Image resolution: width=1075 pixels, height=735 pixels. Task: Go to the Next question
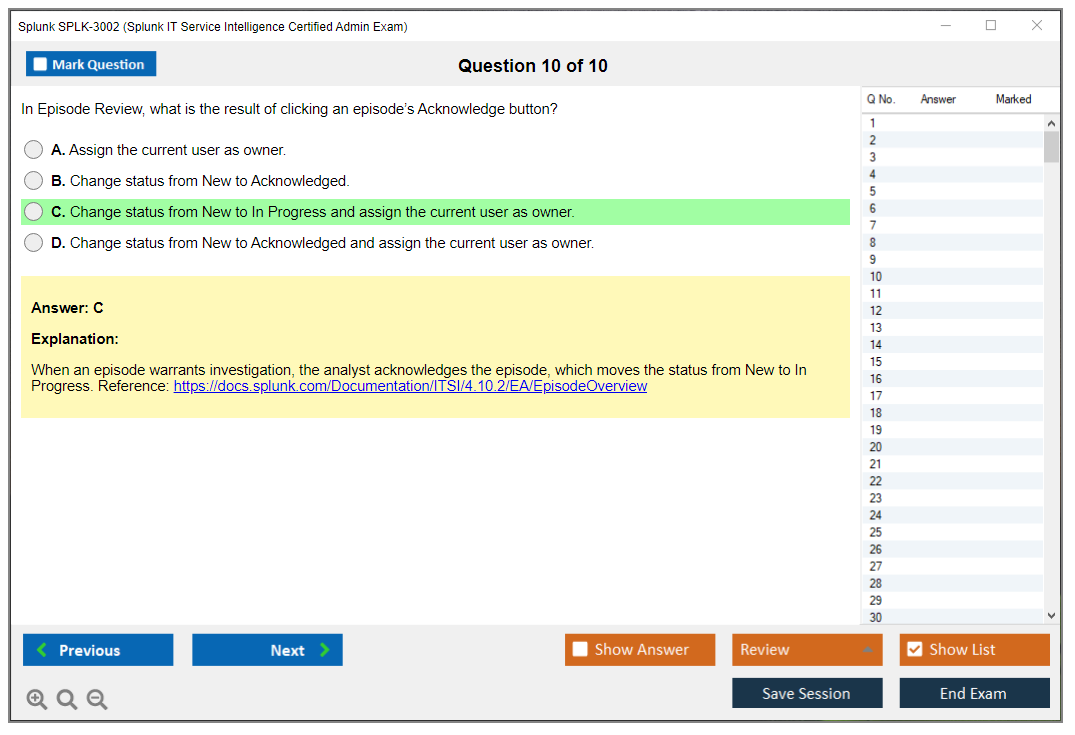click(267, 650)
